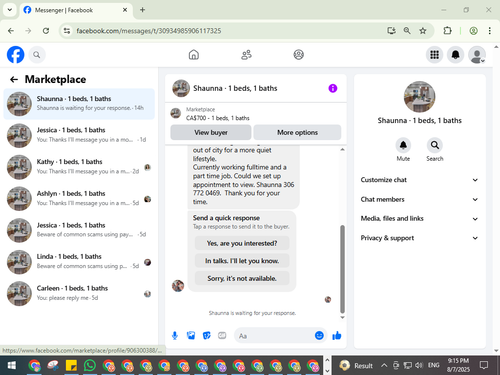Expand Media, files and links section
500x375 pixels.
pyautogui.click(x=419, y=219)
